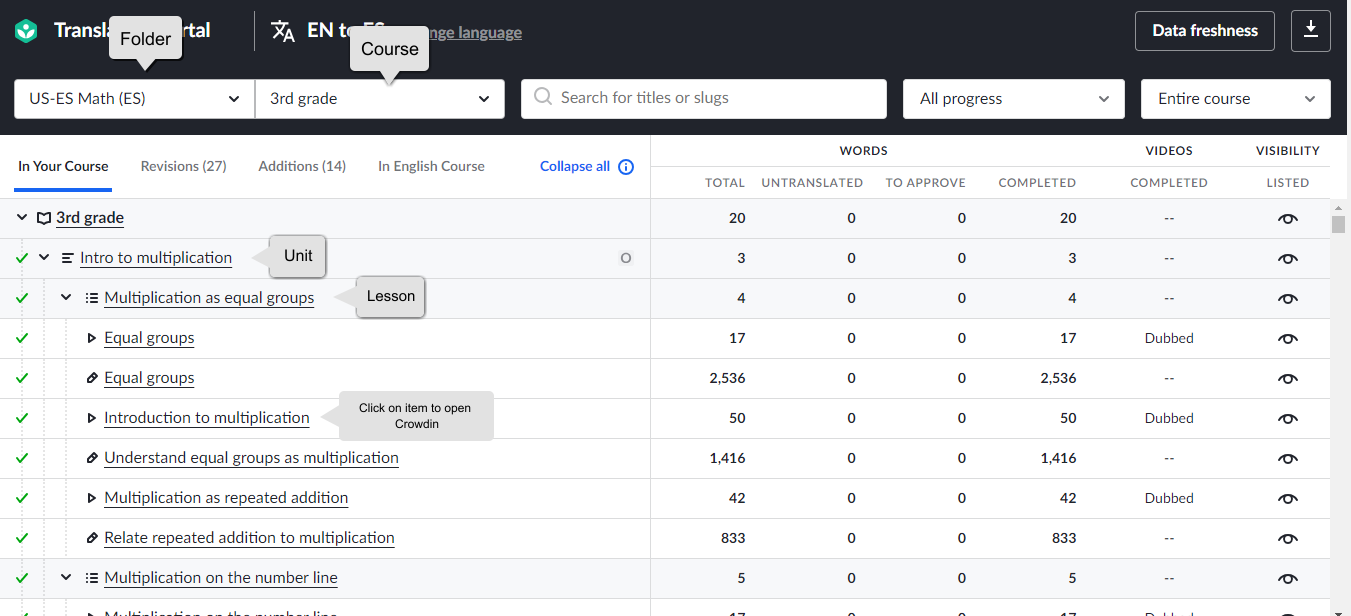This screenshot has height=616, width=1351.
Task: Click the Data freshness button
Action: pyautogui.click(x=1205, y=30)
